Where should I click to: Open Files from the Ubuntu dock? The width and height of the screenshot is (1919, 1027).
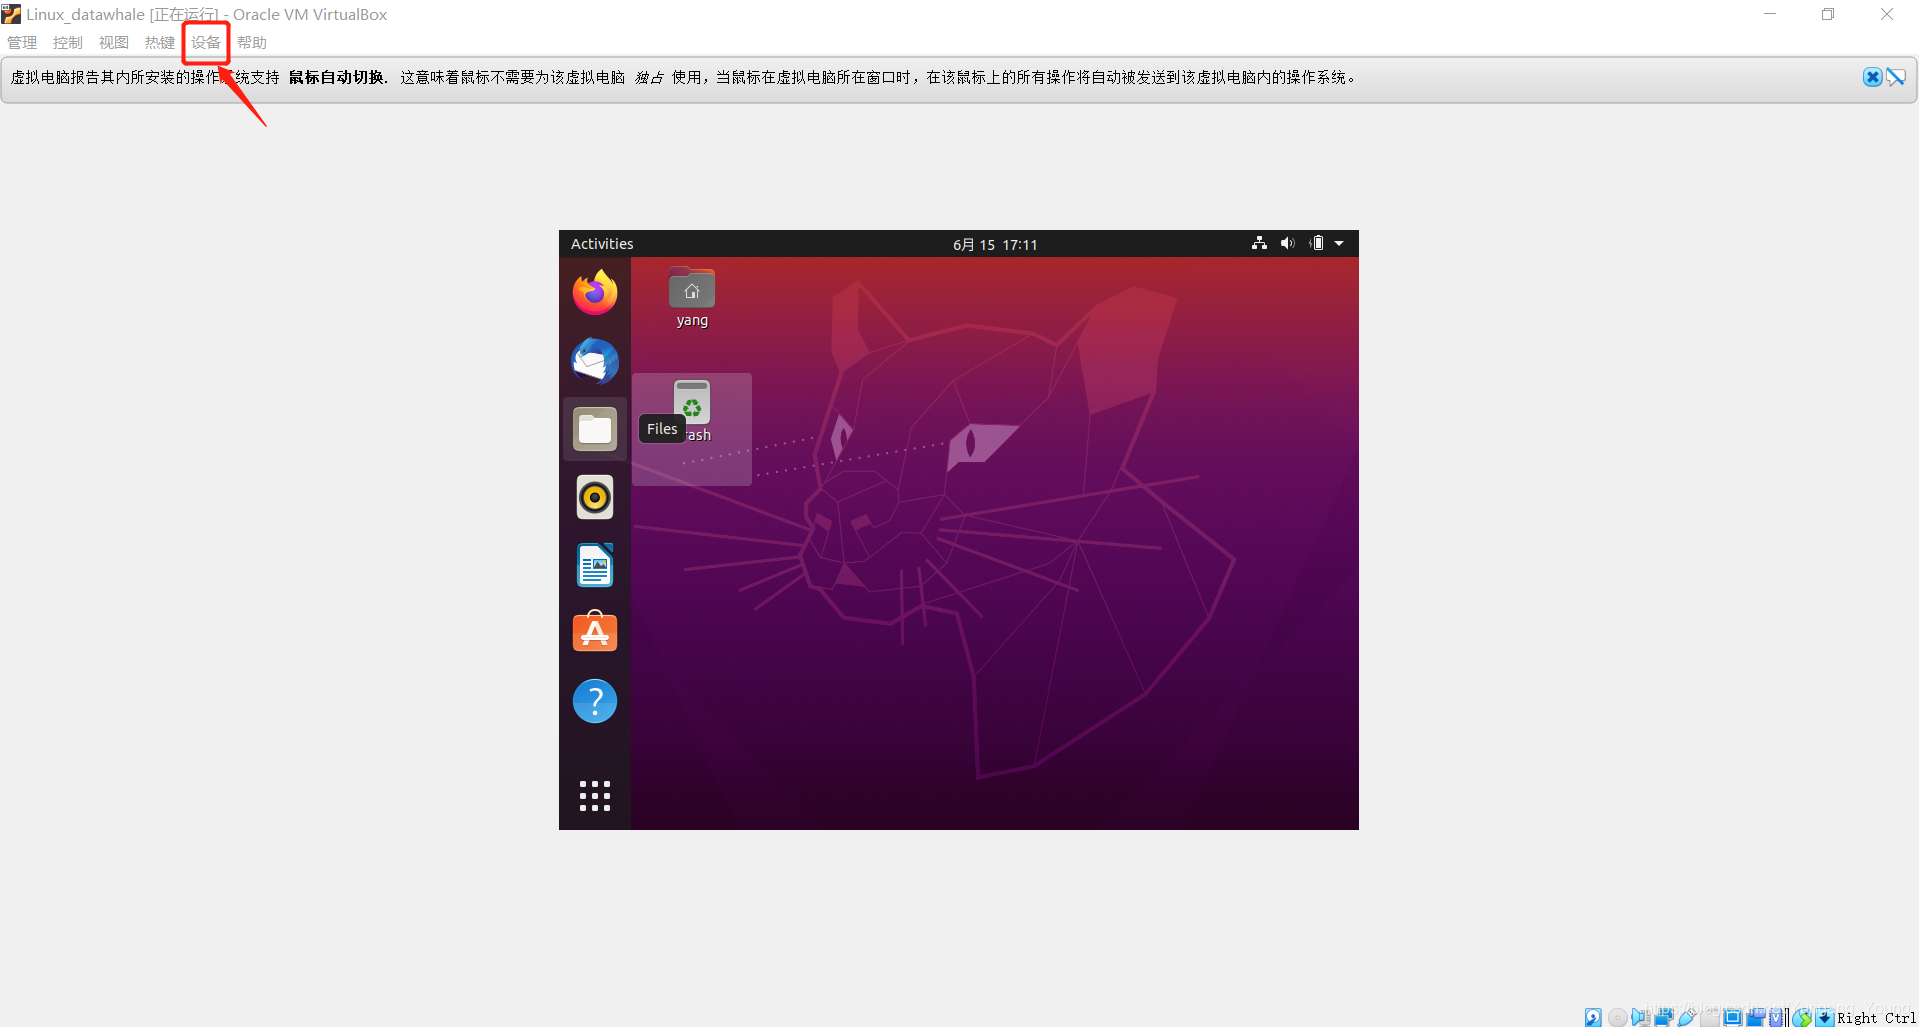pyautogui.click(x=595, y=429)
